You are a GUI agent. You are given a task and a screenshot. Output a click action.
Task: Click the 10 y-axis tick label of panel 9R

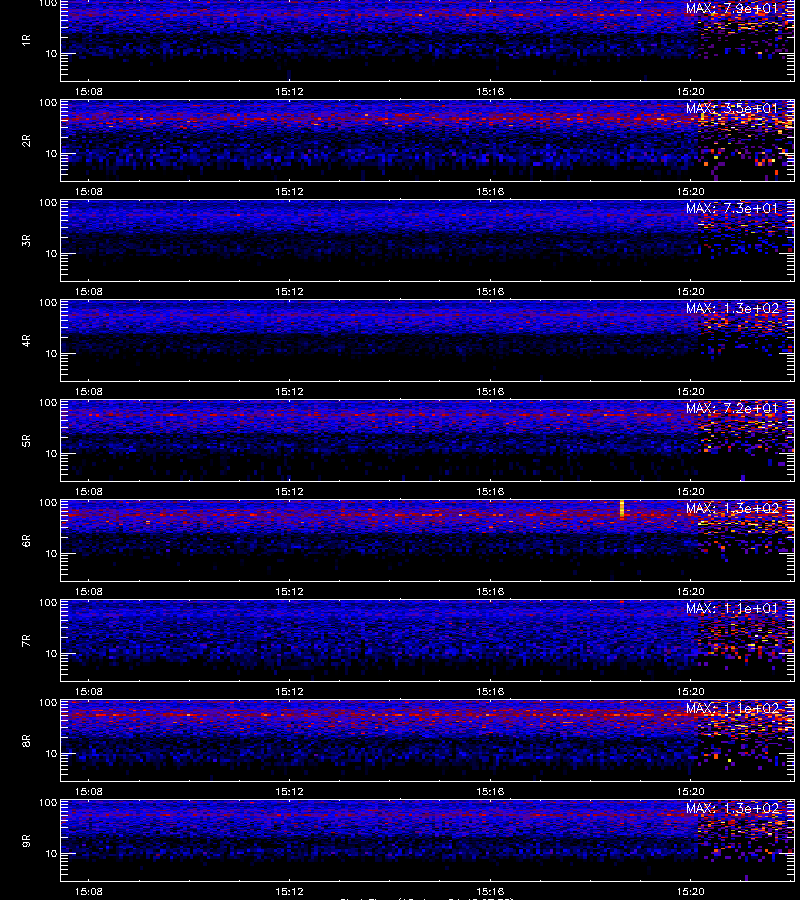[x=51, y=854]
